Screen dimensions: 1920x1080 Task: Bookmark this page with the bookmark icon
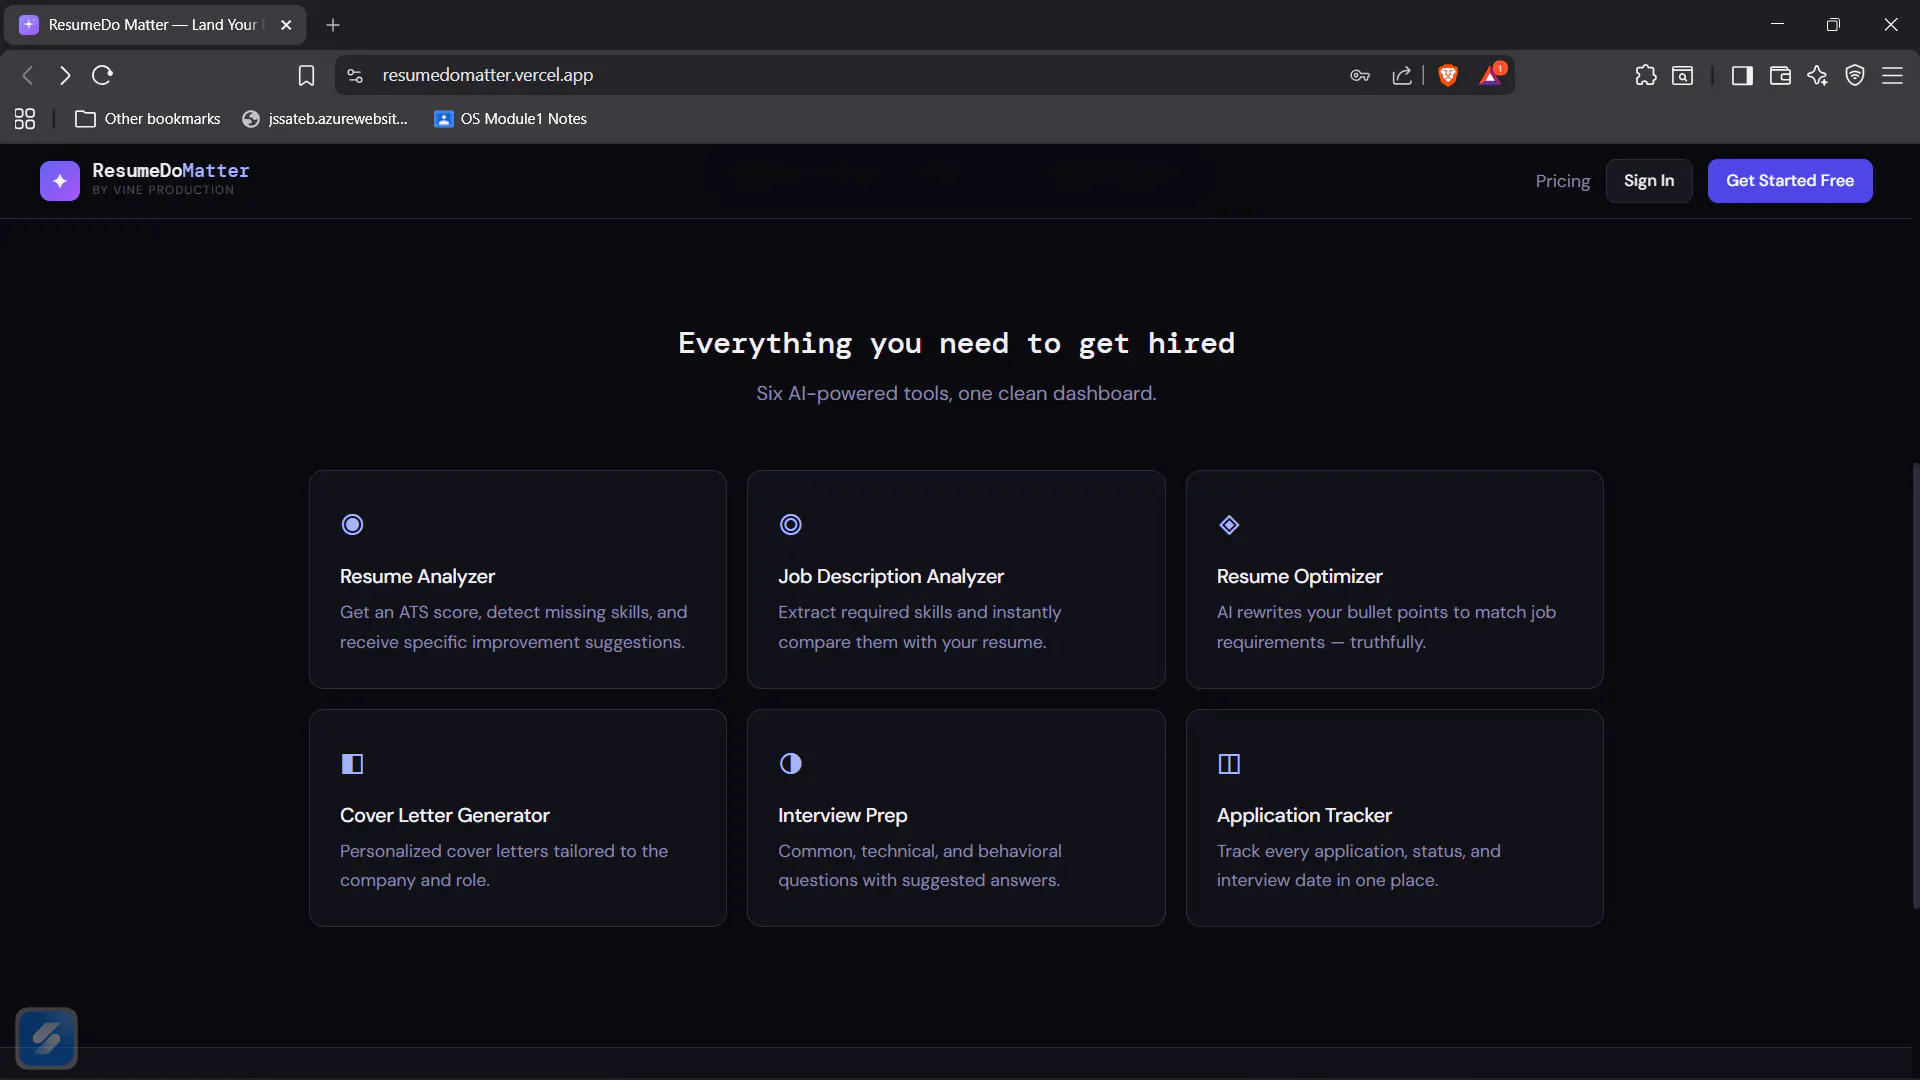pos(306,75)
